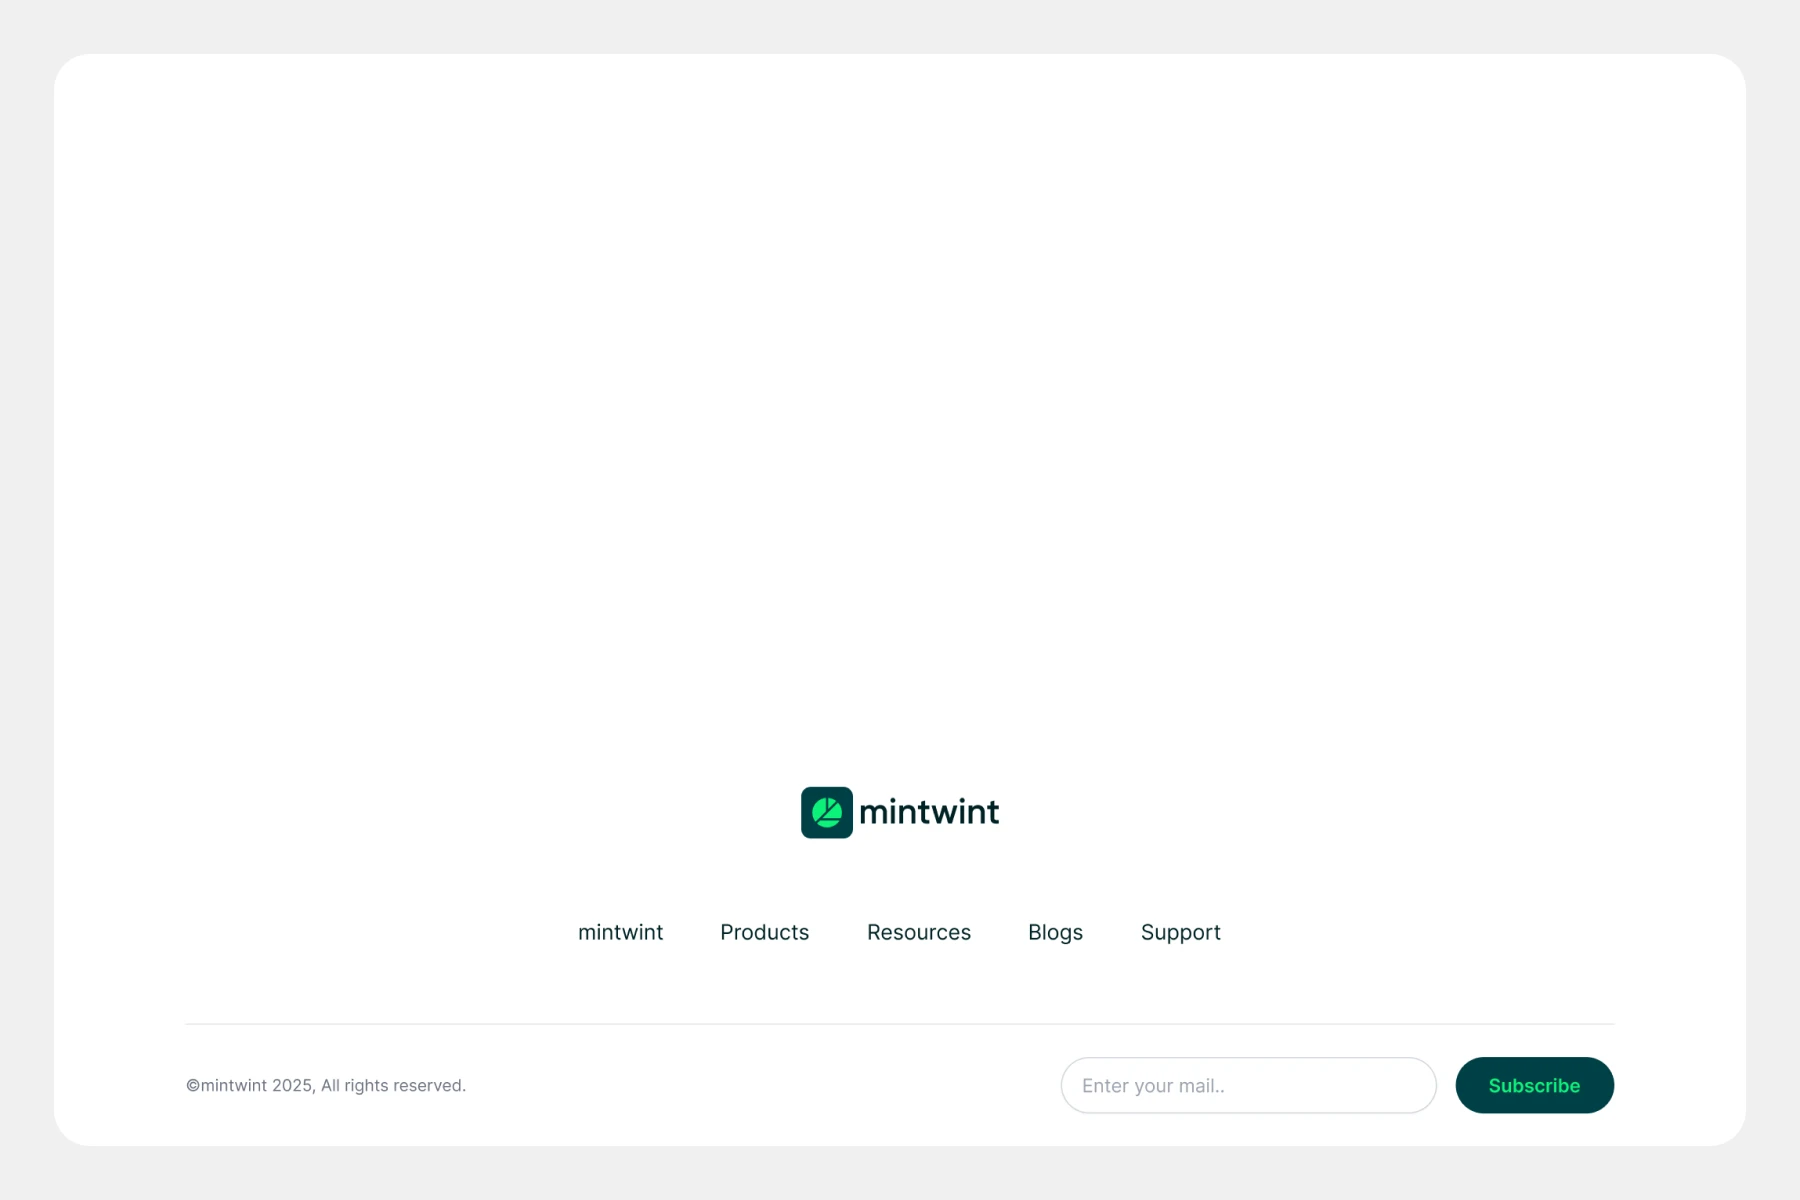Click the right end of the email field
Screen dimensions: 1800x1200
tap(1410, 1085)
